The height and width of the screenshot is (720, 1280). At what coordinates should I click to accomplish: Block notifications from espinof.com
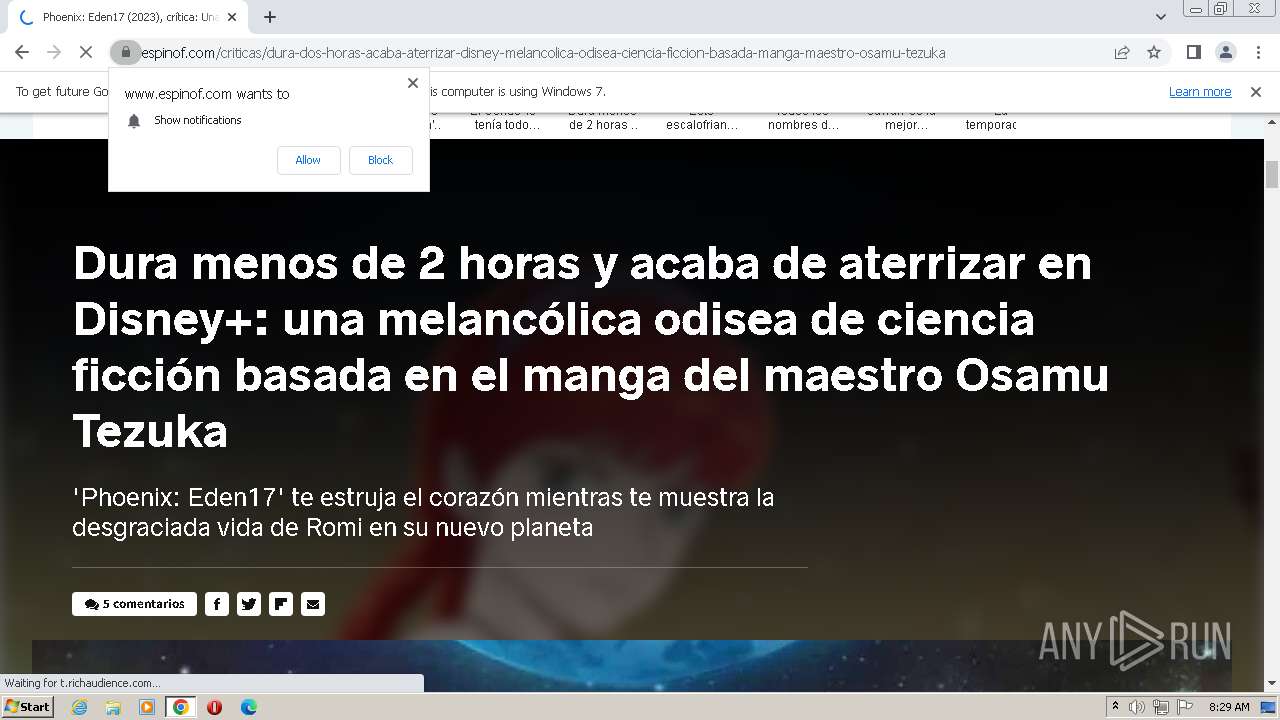tap(380, 160)
